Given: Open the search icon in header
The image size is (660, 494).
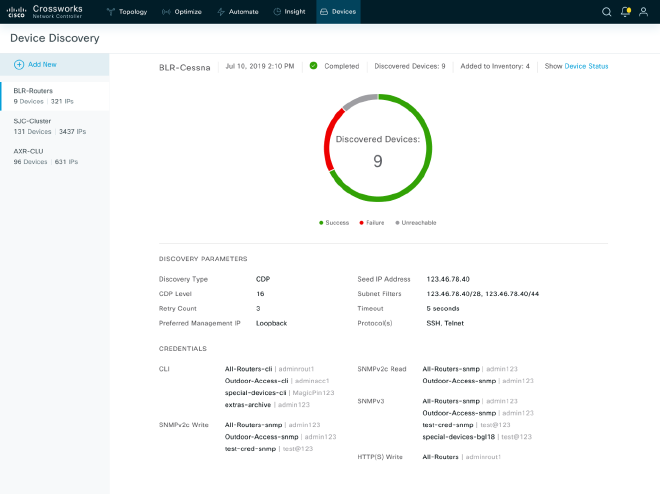Looking at the screenshot, I should [606, 12].
